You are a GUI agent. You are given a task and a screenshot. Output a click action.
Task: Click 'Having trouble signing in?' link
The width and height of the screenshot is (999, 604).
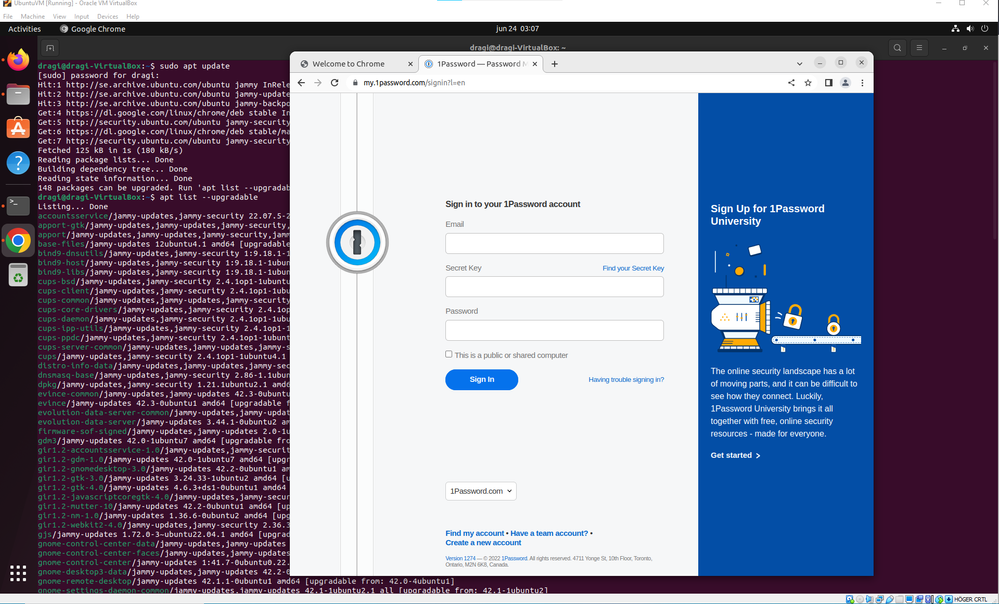(626, 380)
